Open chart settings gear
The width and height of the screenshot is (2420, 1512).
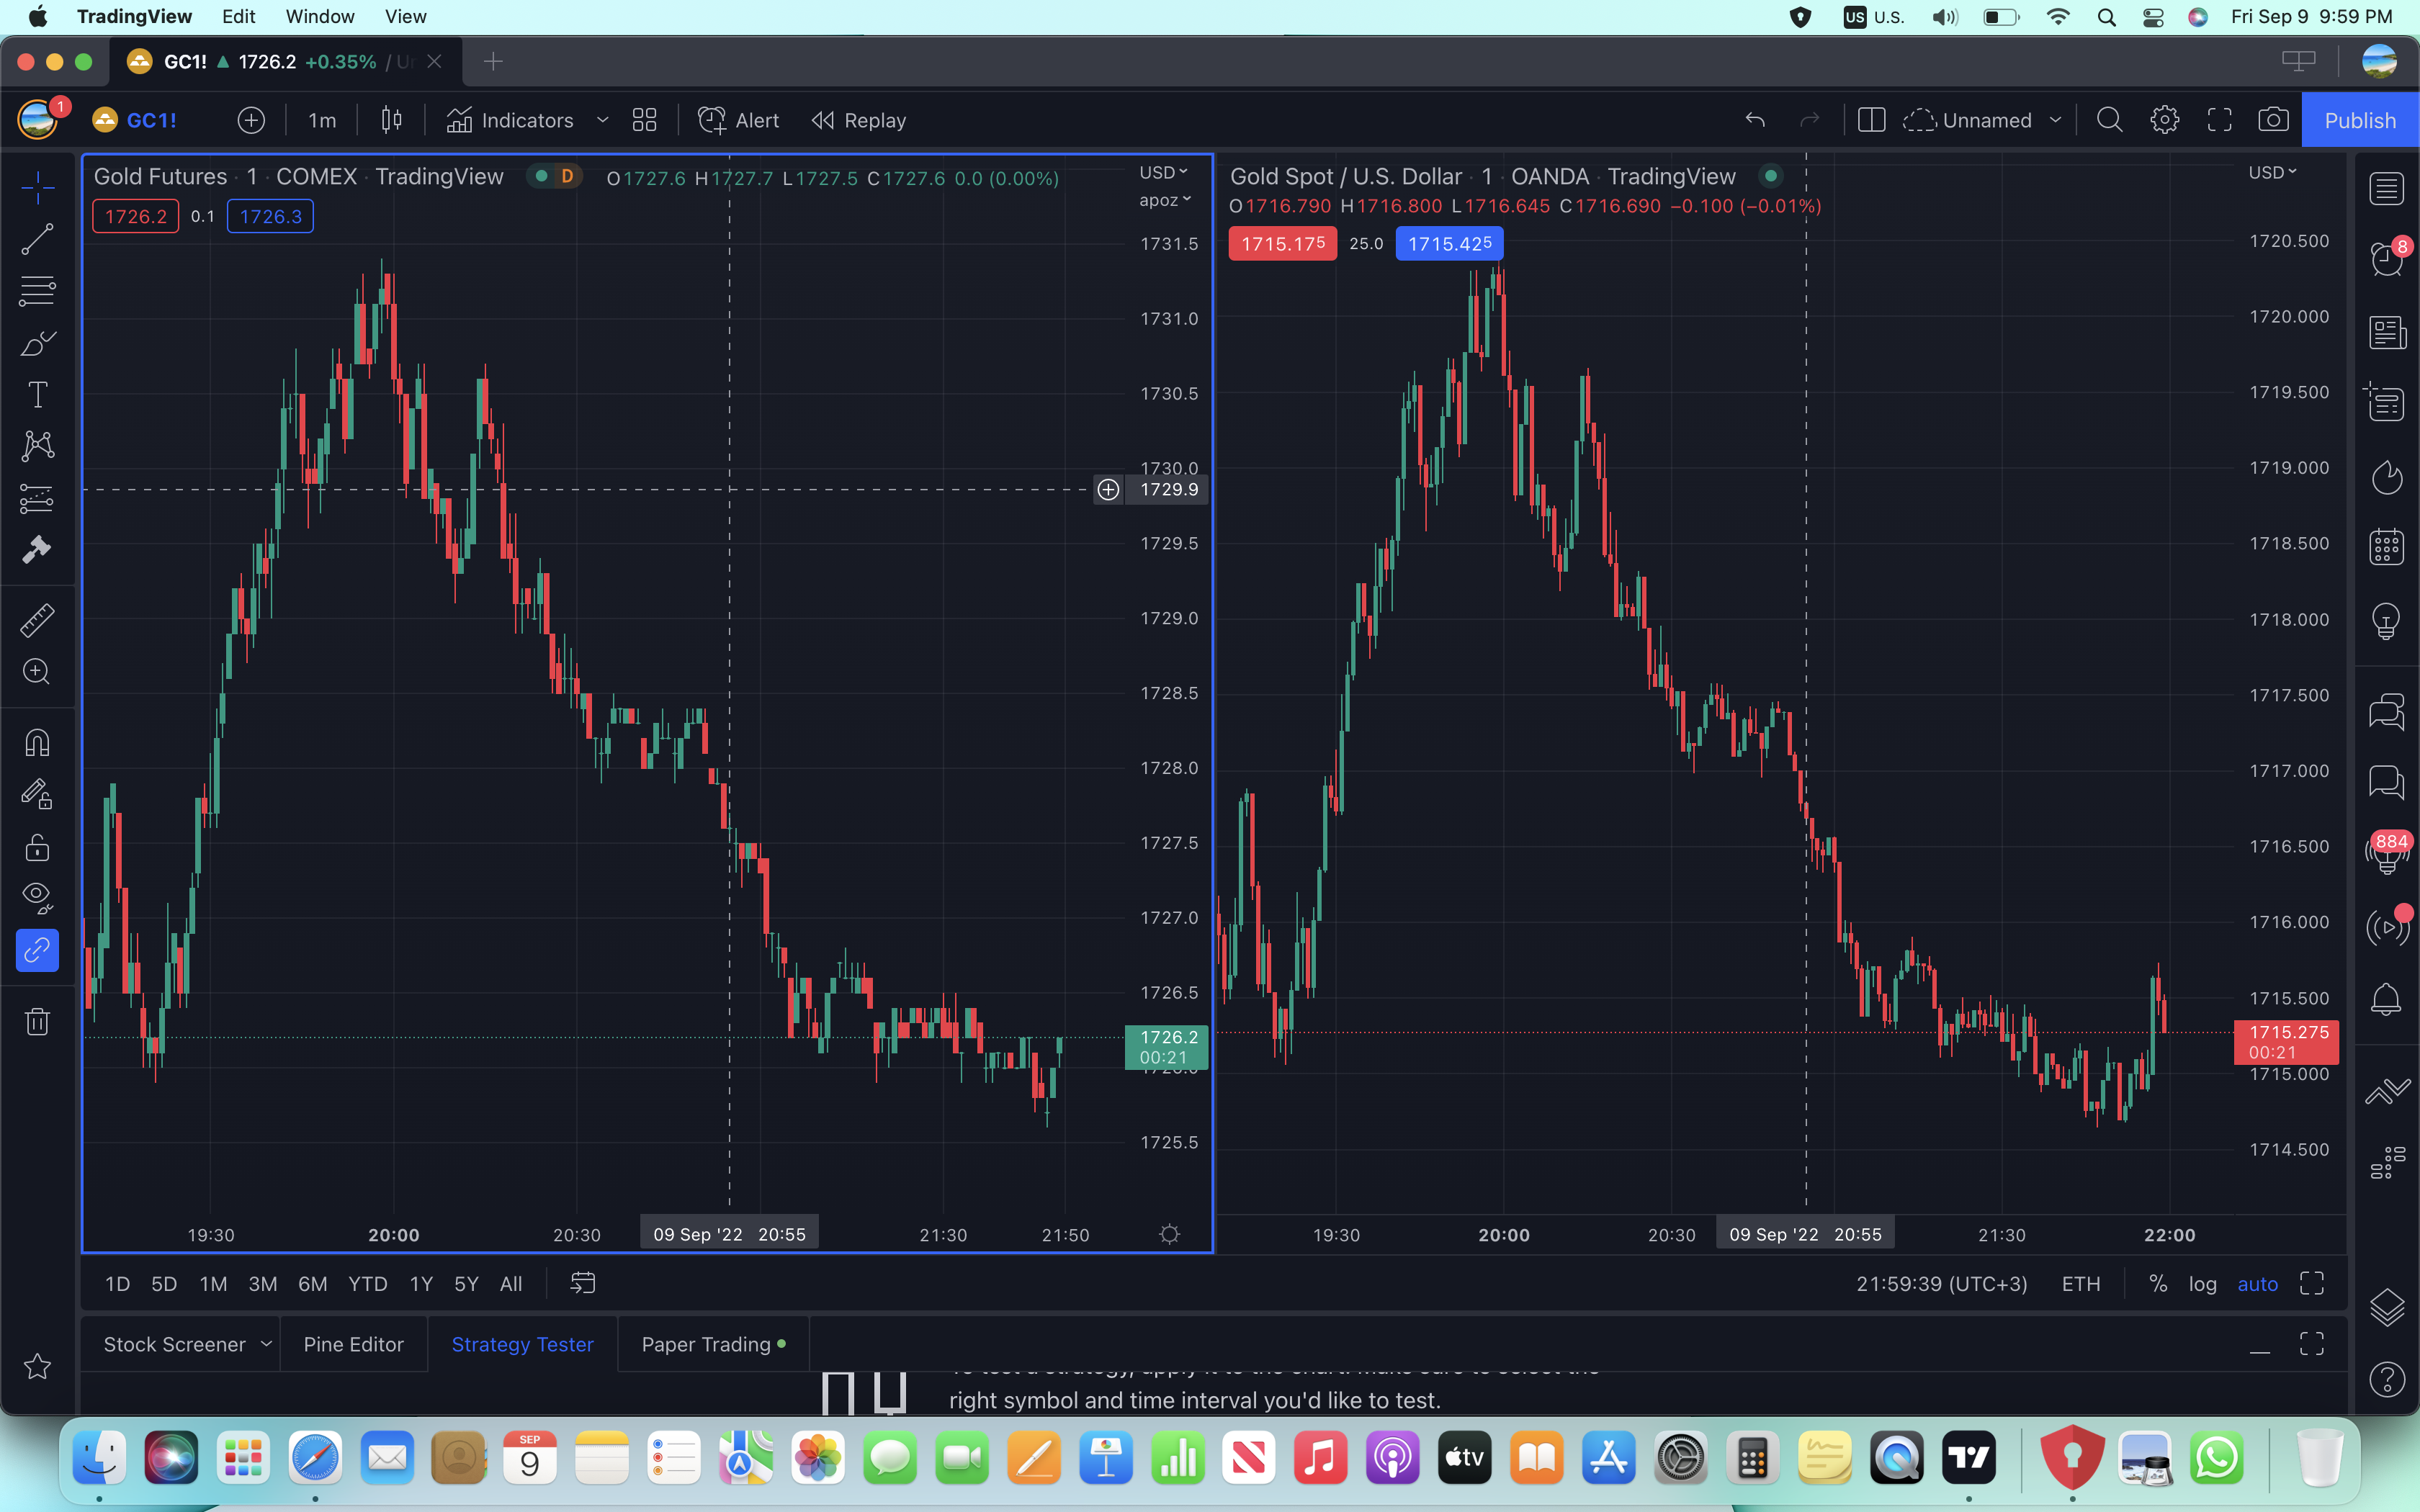[2165, 120]
